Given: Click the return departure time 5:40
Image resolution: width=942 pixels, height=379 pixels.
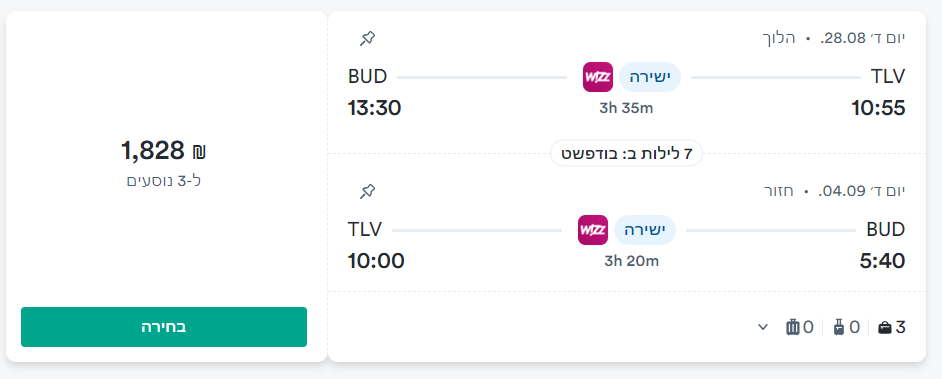Looking at the screenshot, I should pos(883,262).
